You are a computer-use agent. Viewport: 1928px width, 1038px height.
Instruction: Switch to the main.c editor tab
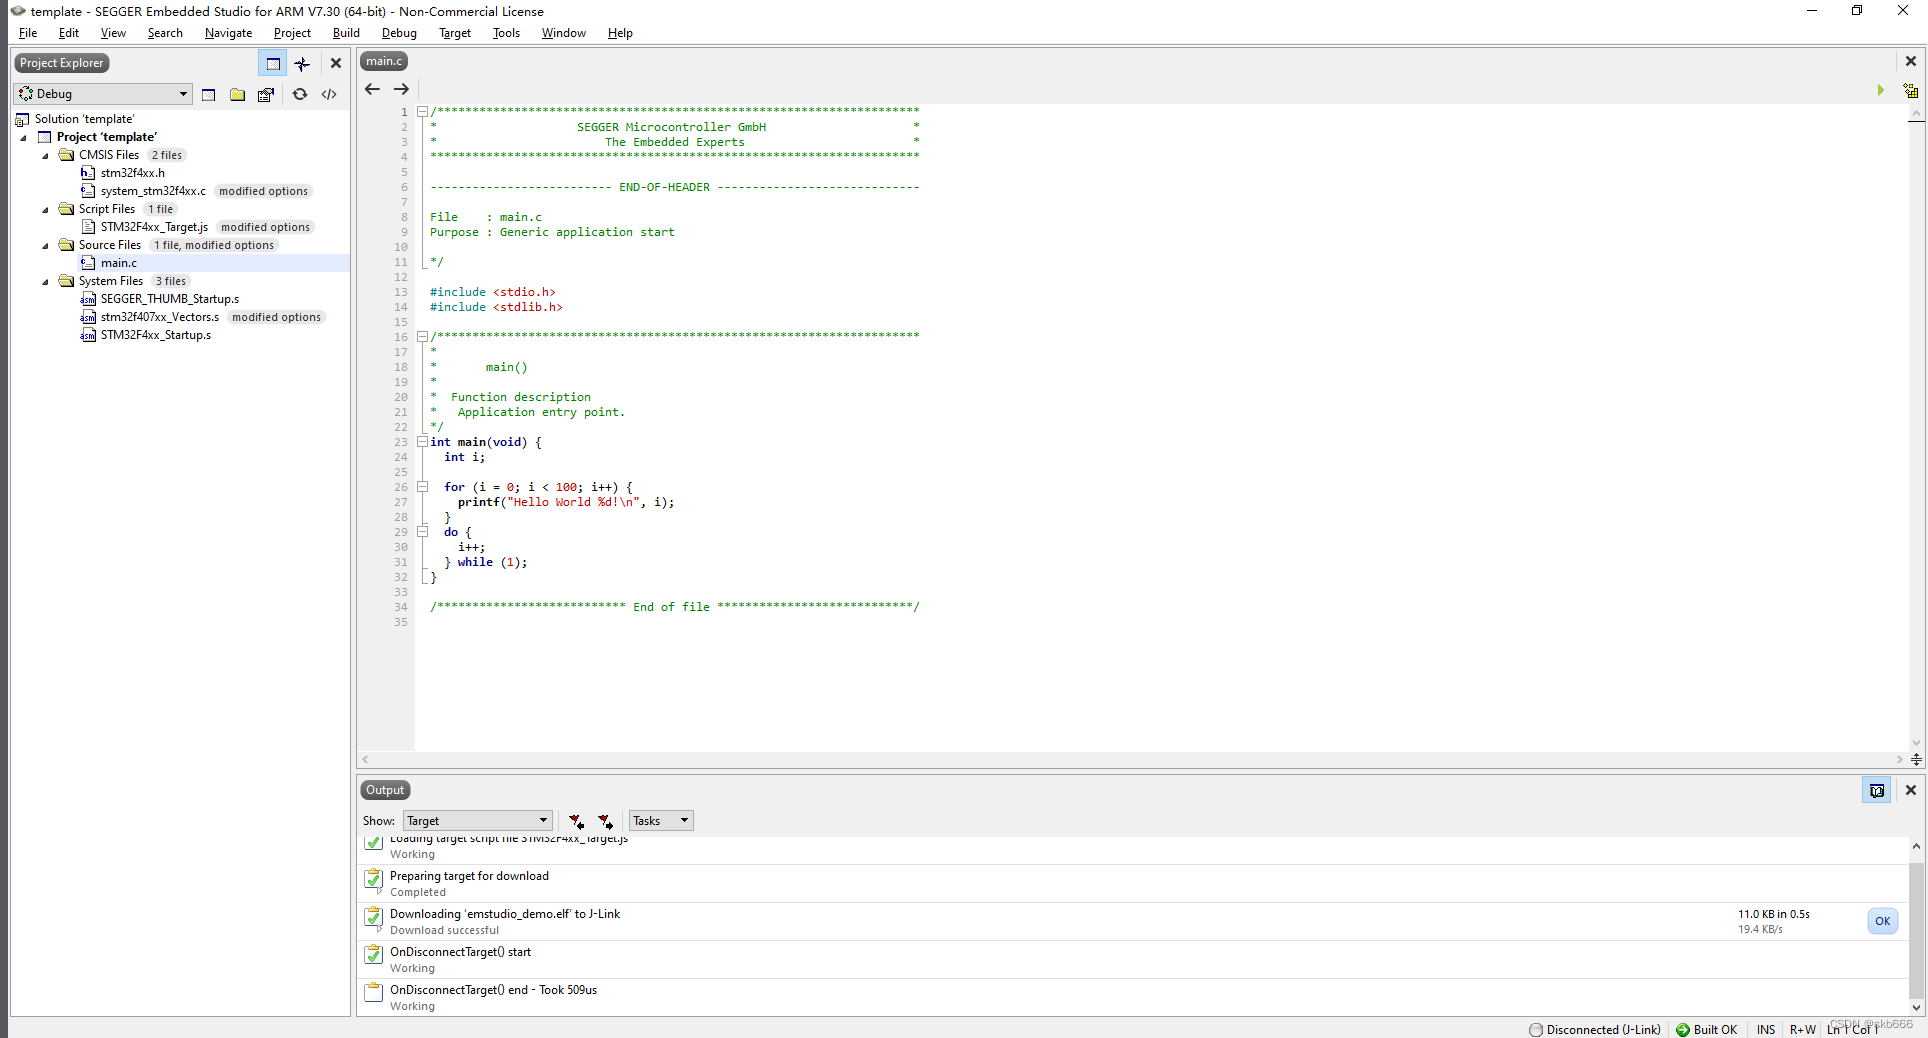tap(383, 60)
